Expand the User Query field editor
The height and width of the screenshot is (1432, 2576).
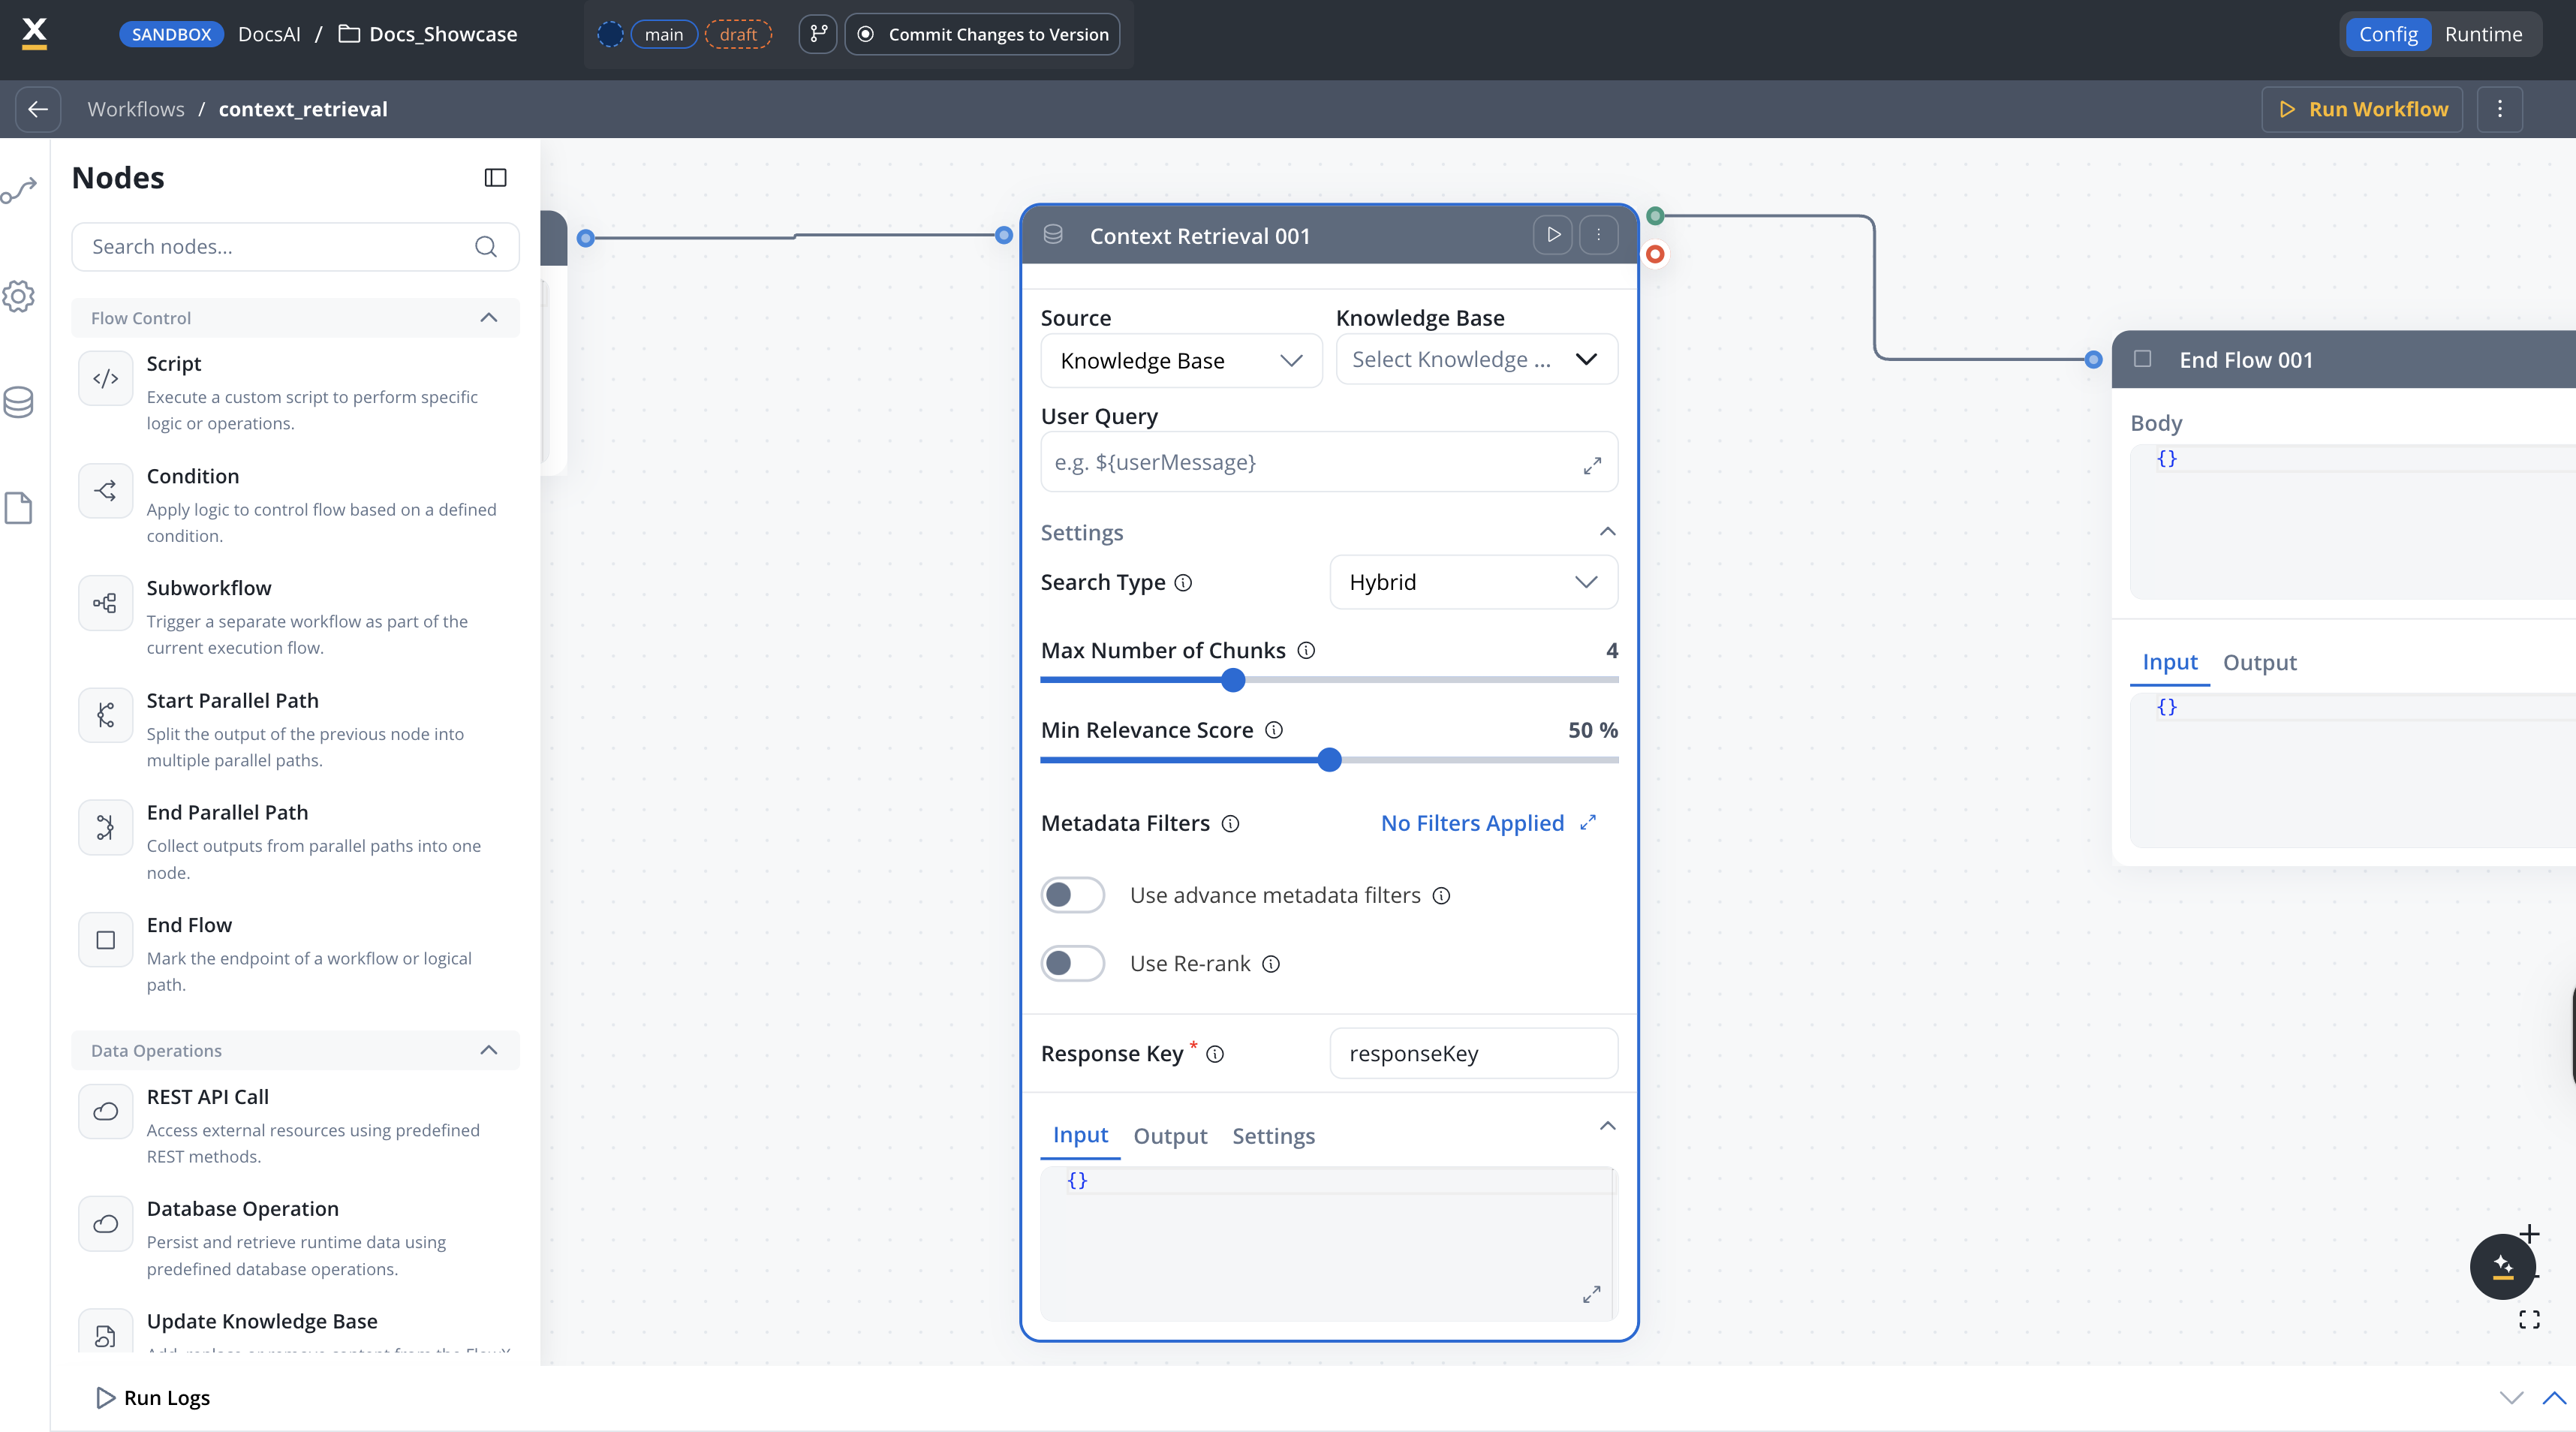click(x=1592, y=465)
